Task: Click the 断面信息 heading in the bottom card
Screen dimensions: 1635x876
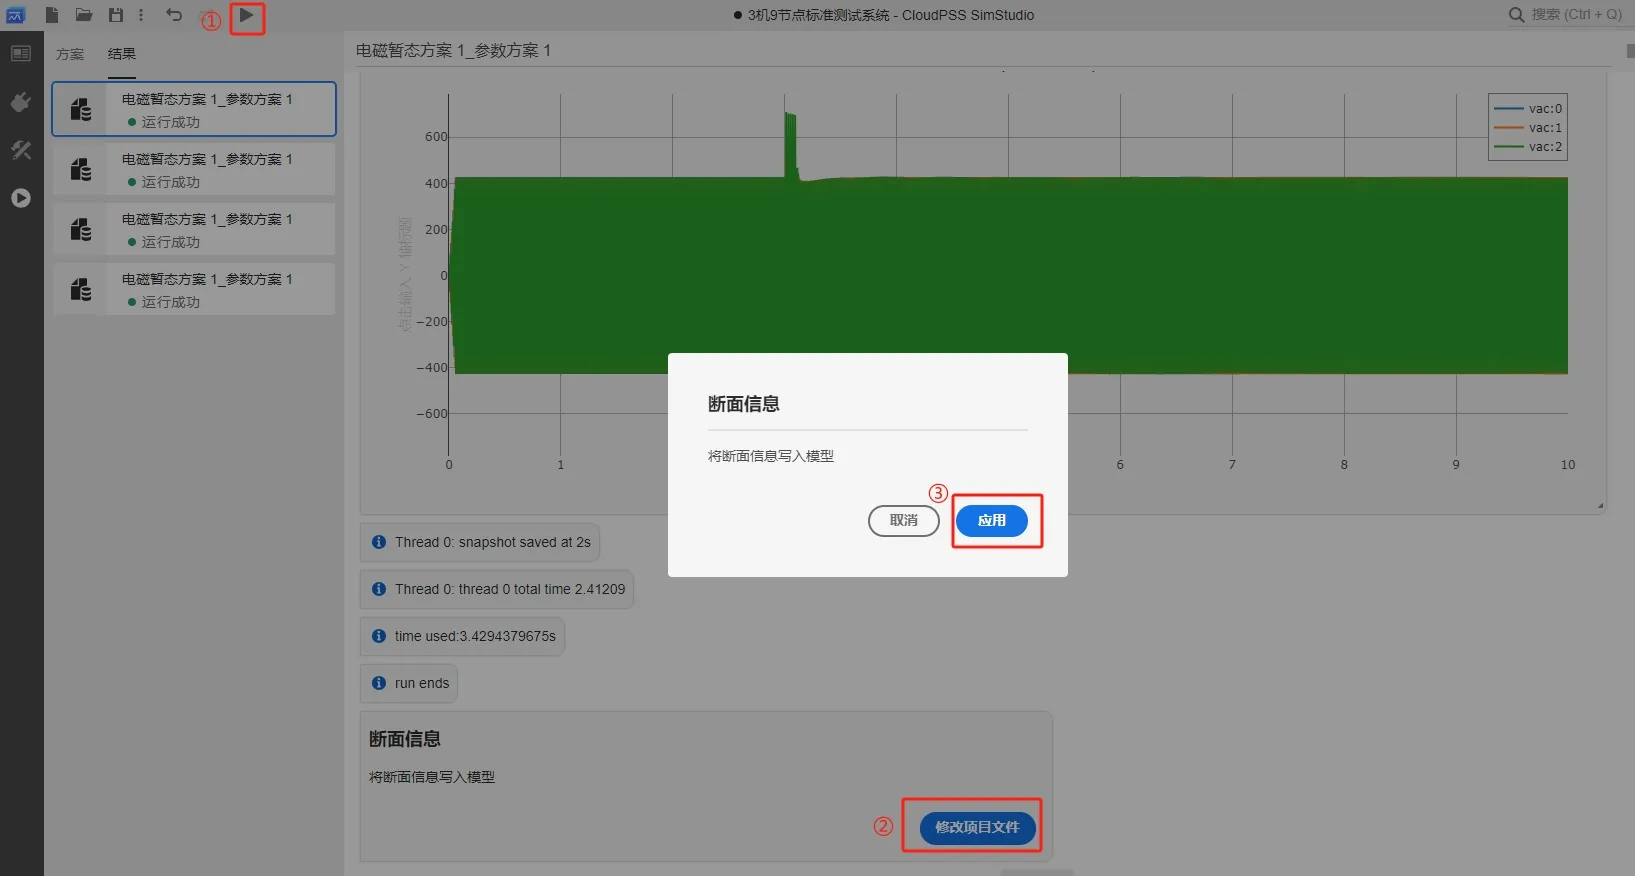Action: [405, 739]
